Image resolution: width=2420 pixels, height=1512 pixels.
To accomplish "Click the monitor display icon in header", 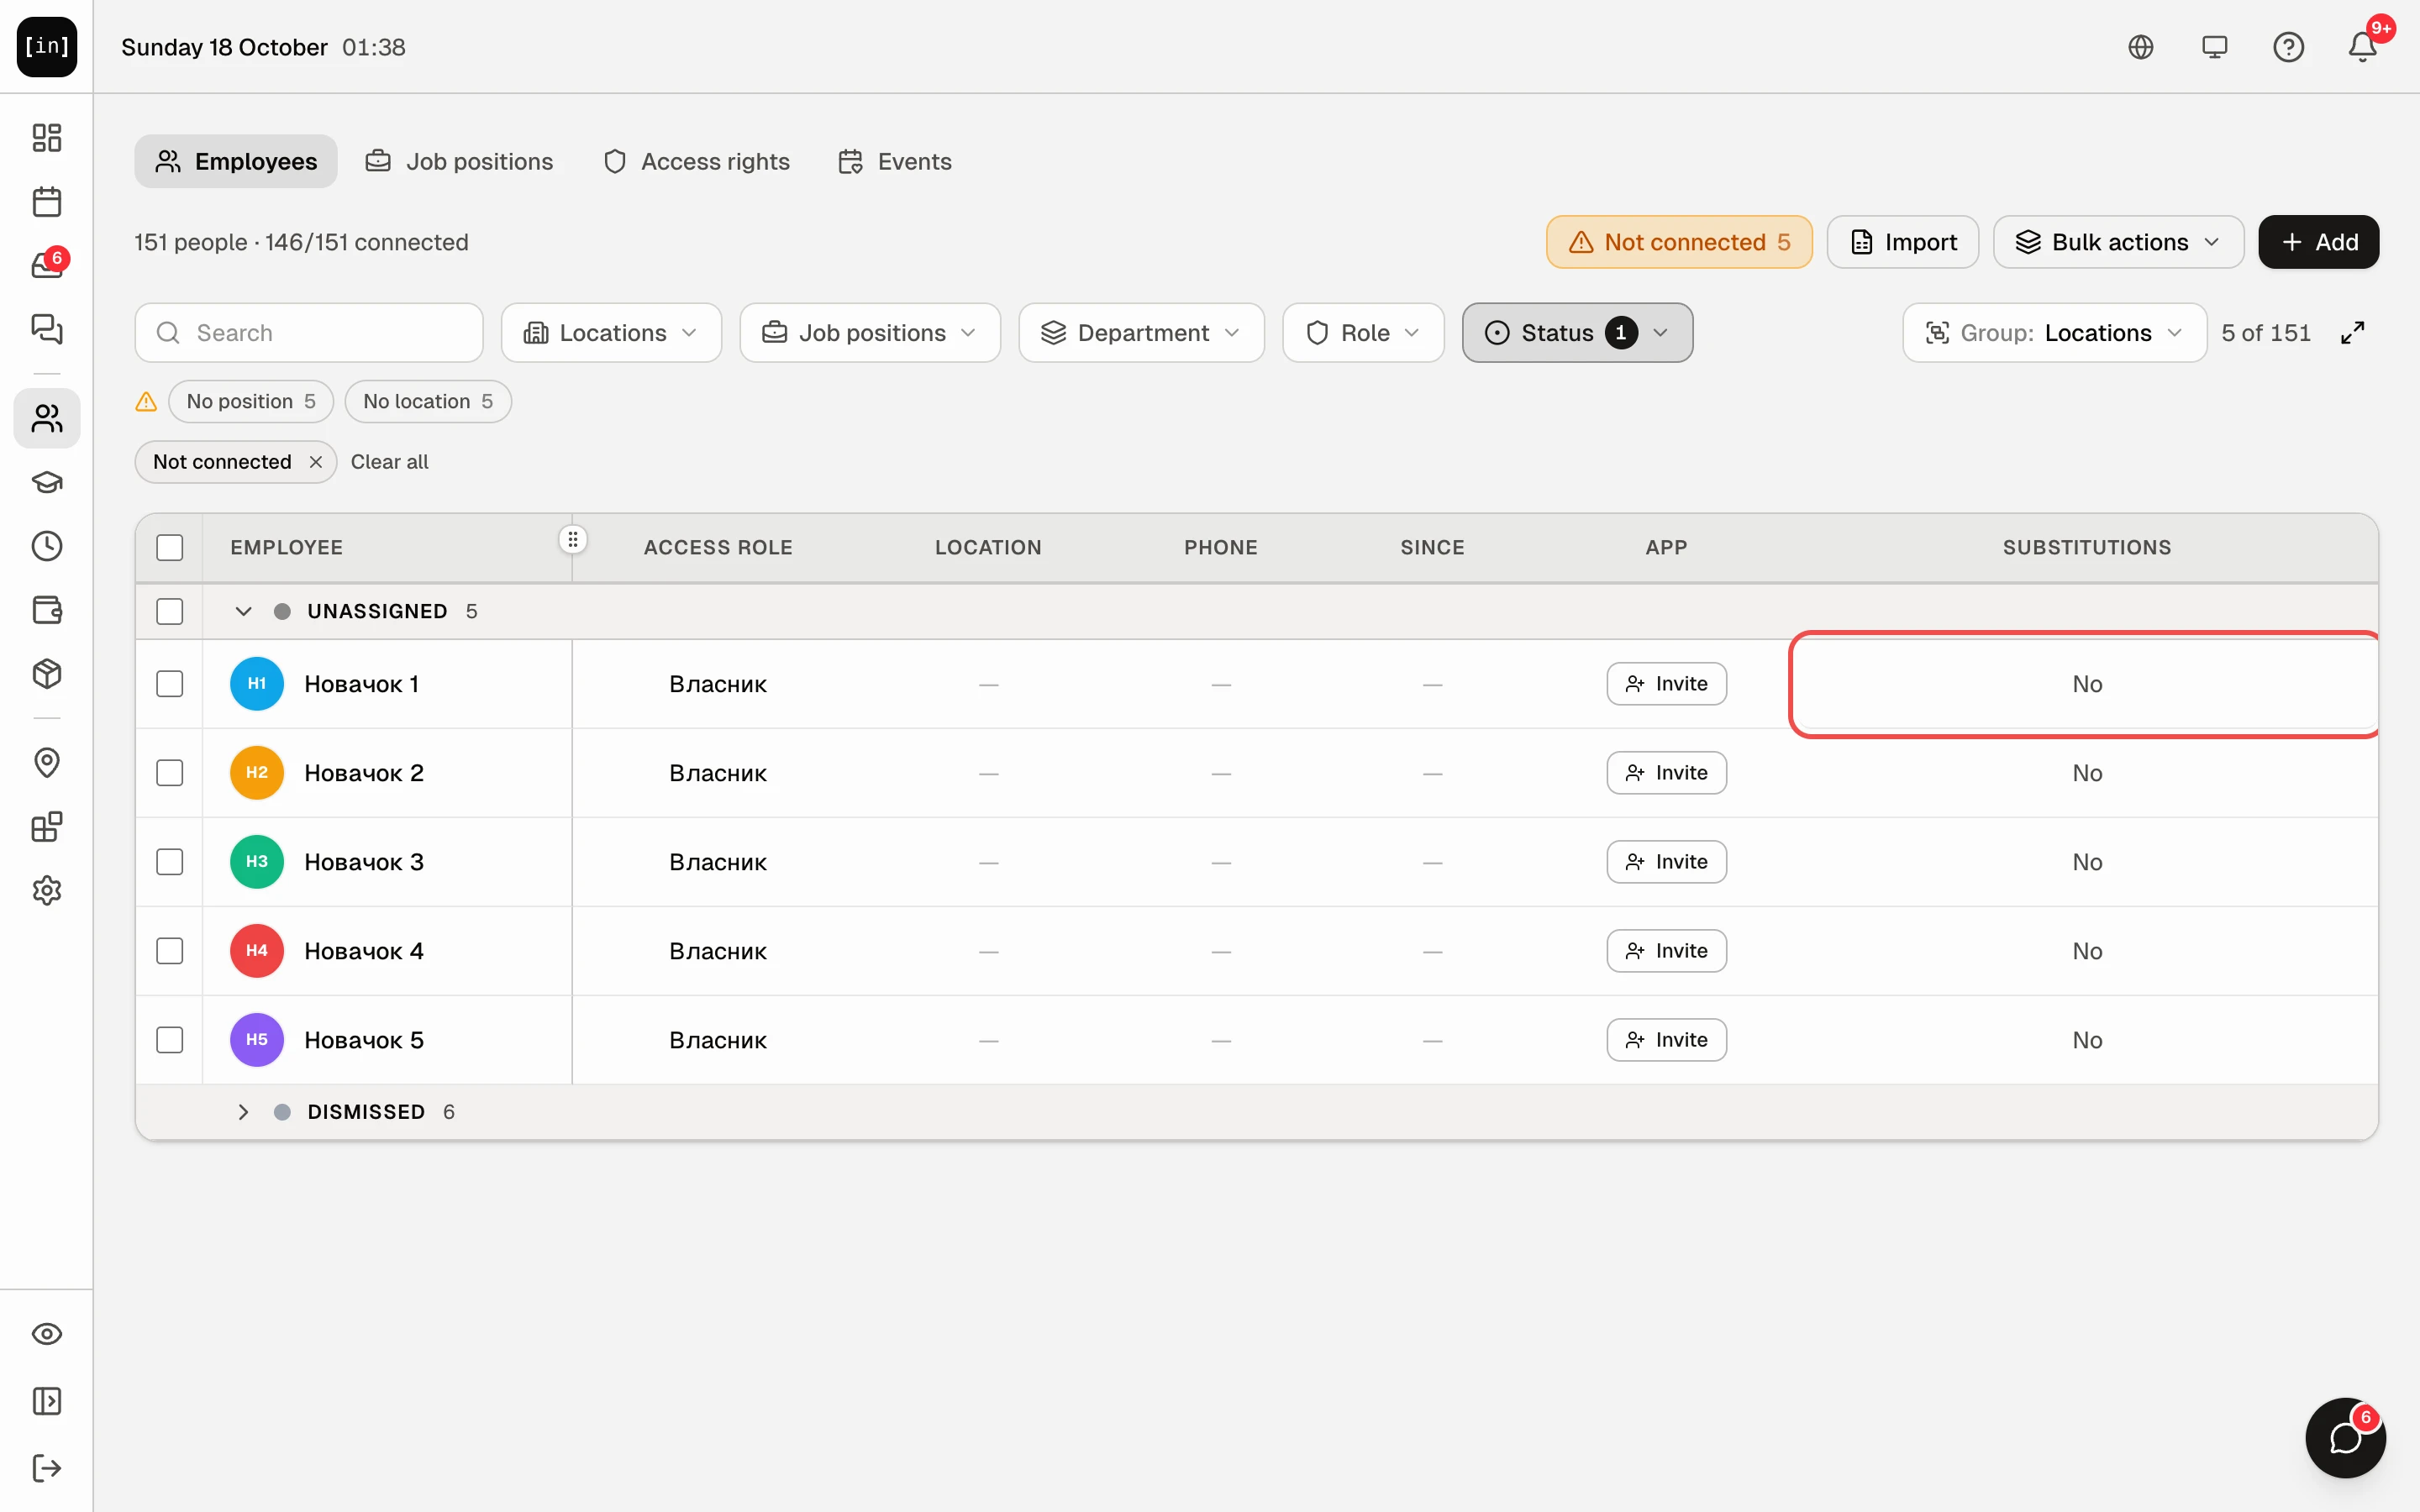I will [2215, 47].
